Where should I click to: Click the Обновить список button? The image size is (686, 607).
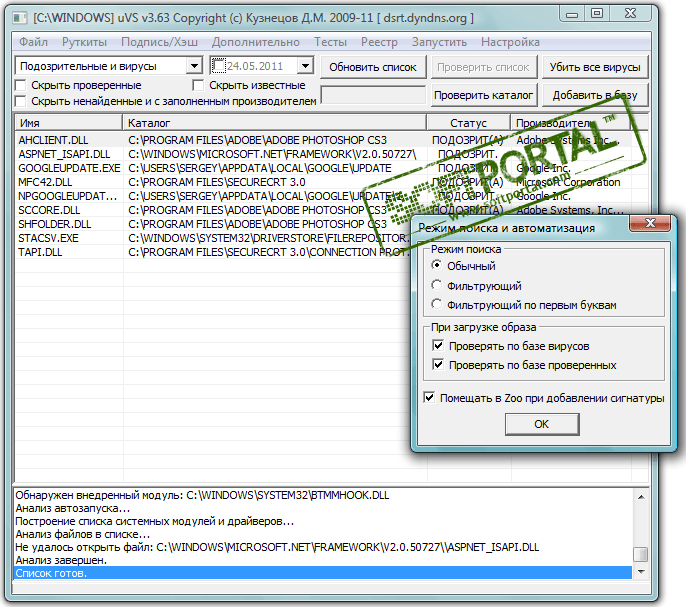373,67
